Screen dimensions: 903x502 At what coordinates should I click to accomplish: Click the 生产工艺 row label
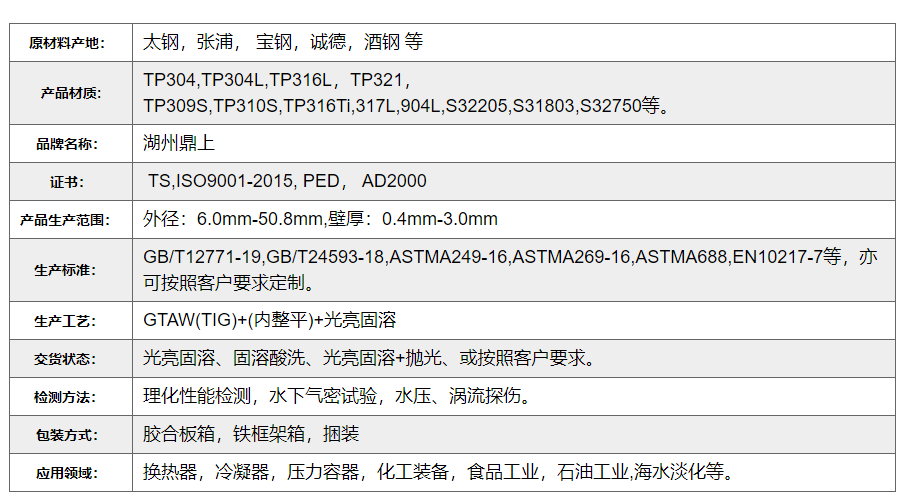tap(67, 321)
